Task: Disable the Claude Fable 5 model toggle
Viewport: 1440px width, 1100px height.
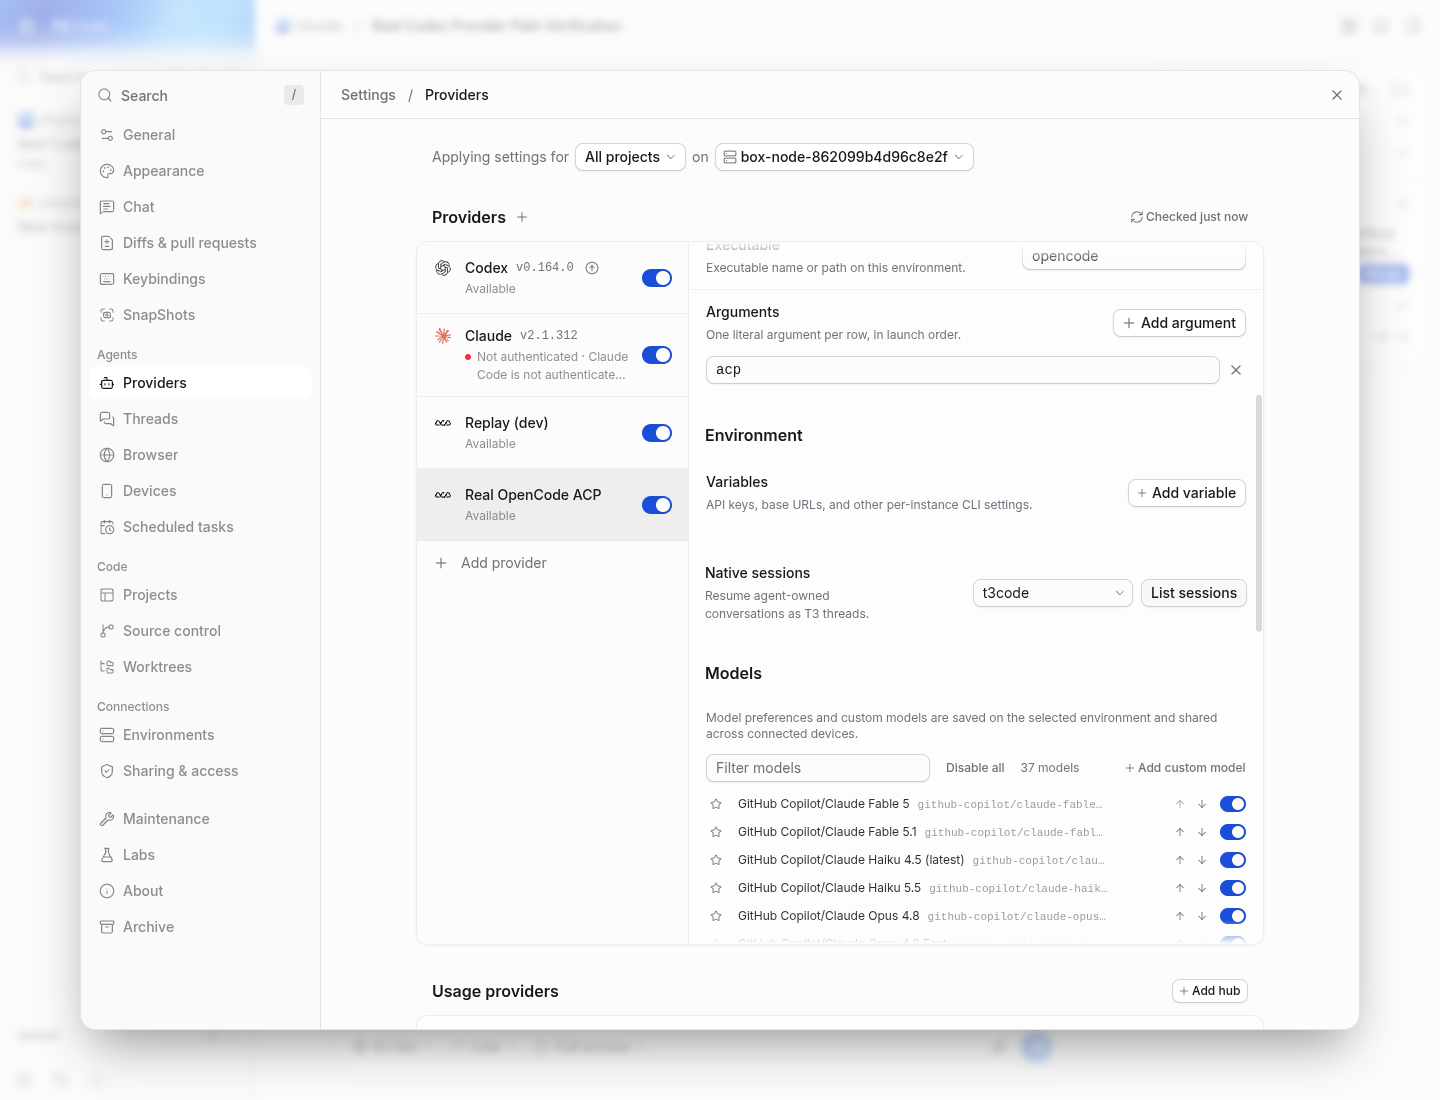Action: point(1233,804)
